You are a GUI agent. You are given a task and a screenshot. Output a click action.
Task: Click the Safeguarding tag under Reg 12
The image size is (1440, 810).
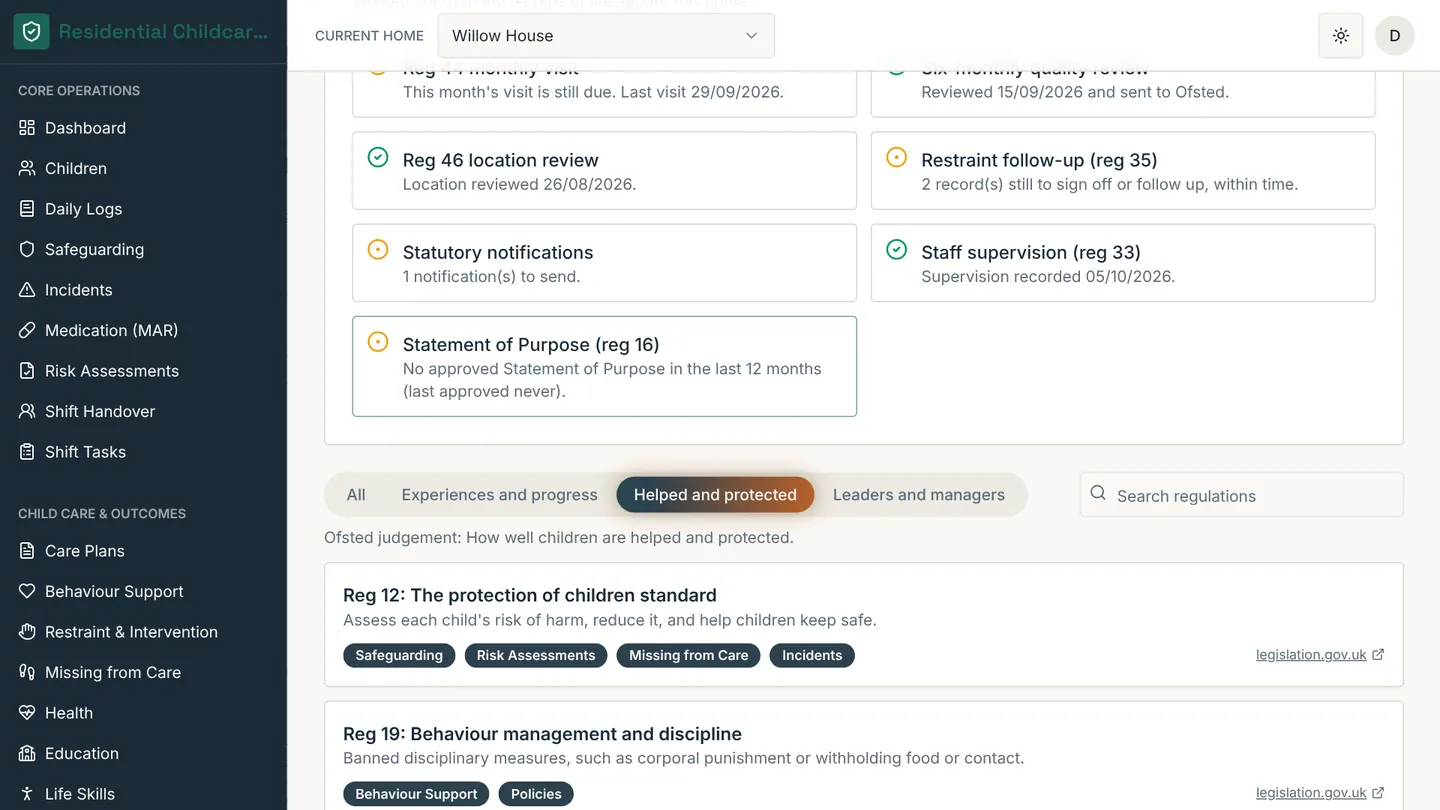point(399,656)
